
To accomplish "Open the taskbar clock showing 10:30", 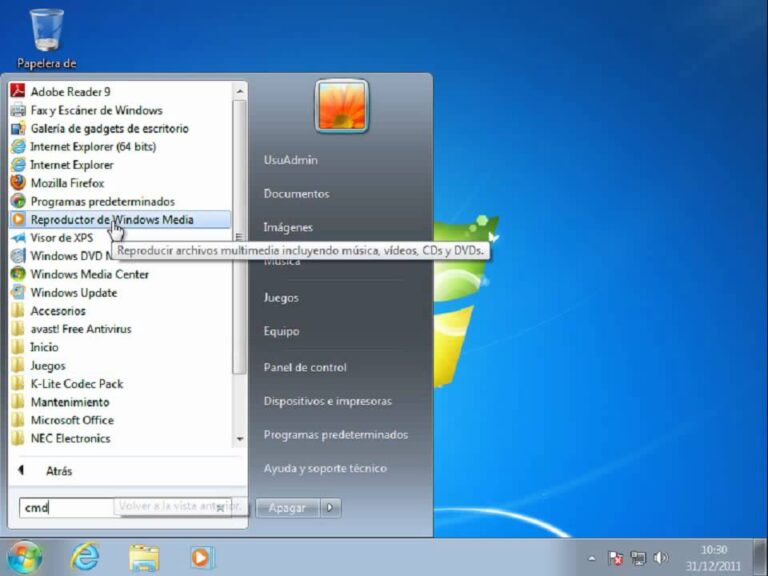I will [x=713, y=558].
